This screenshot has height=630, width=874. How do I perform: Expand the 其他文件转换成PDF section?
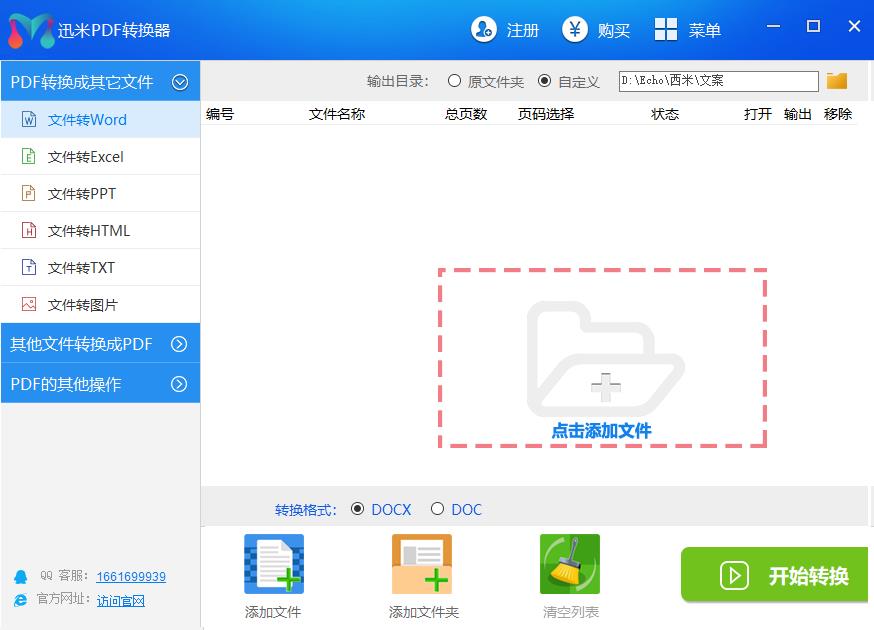[x=179, y=344]
